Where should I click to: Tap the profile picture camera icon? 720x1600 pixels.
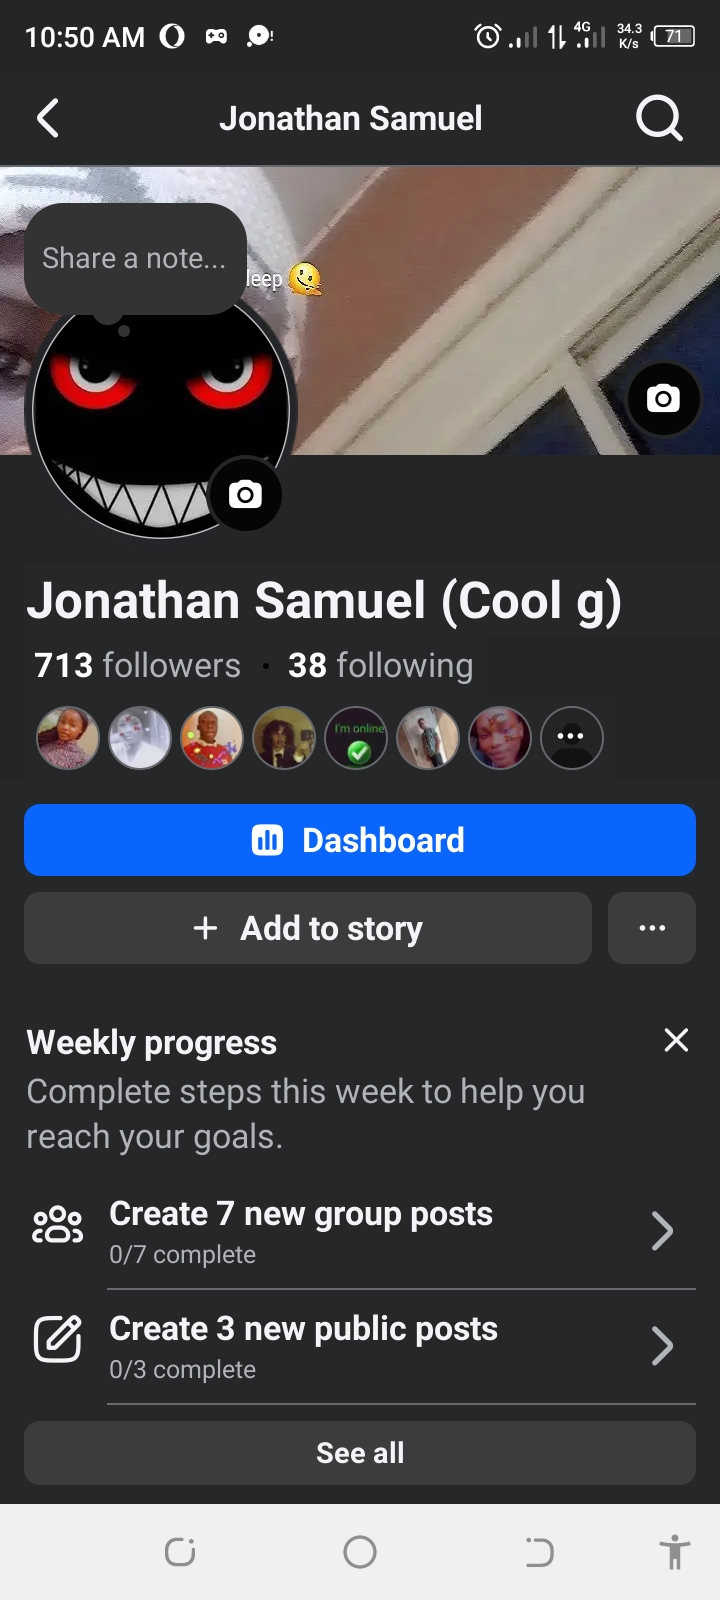pyautogui.click(x=245, y=494)
